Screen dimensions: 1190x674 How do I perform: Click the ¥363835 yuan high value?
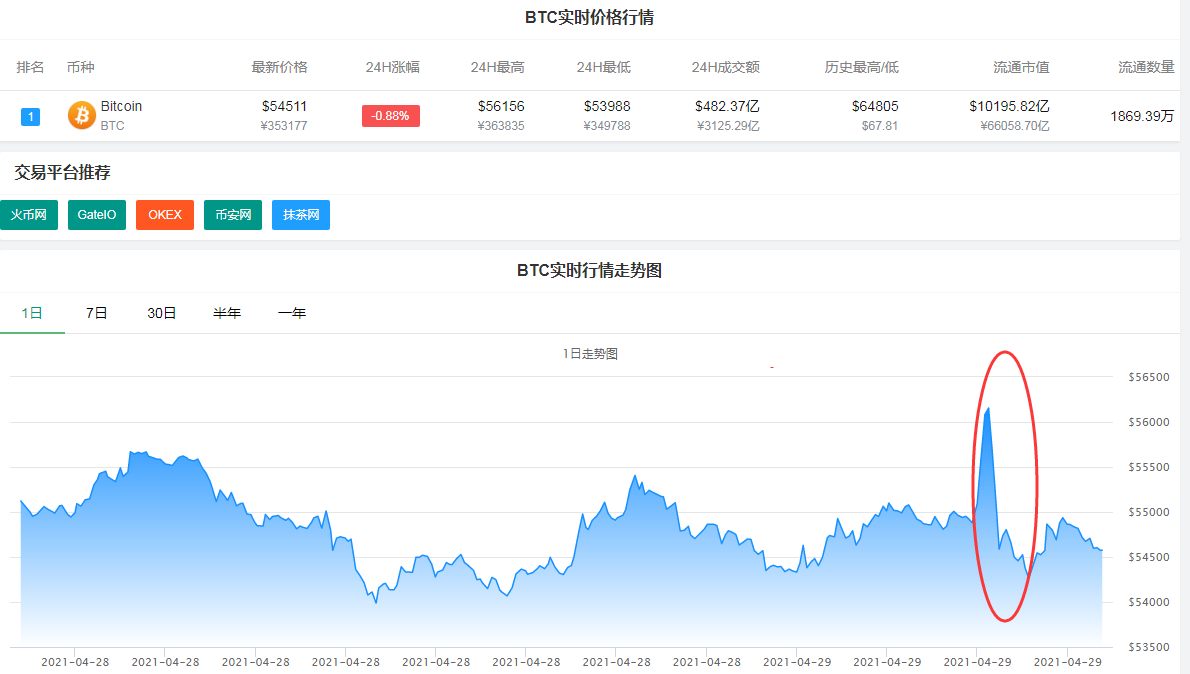[x=501, y=126]
